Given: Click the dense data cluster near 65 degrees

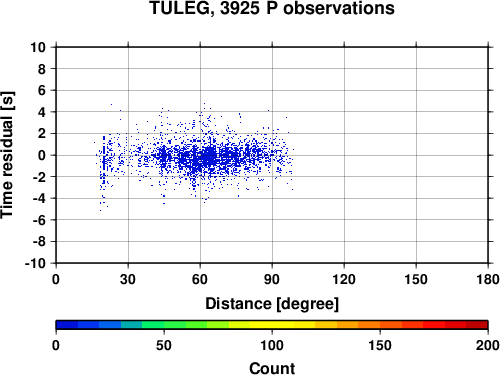Looking at the screenshot, I should pyautogui.click(x=210, y=157).
